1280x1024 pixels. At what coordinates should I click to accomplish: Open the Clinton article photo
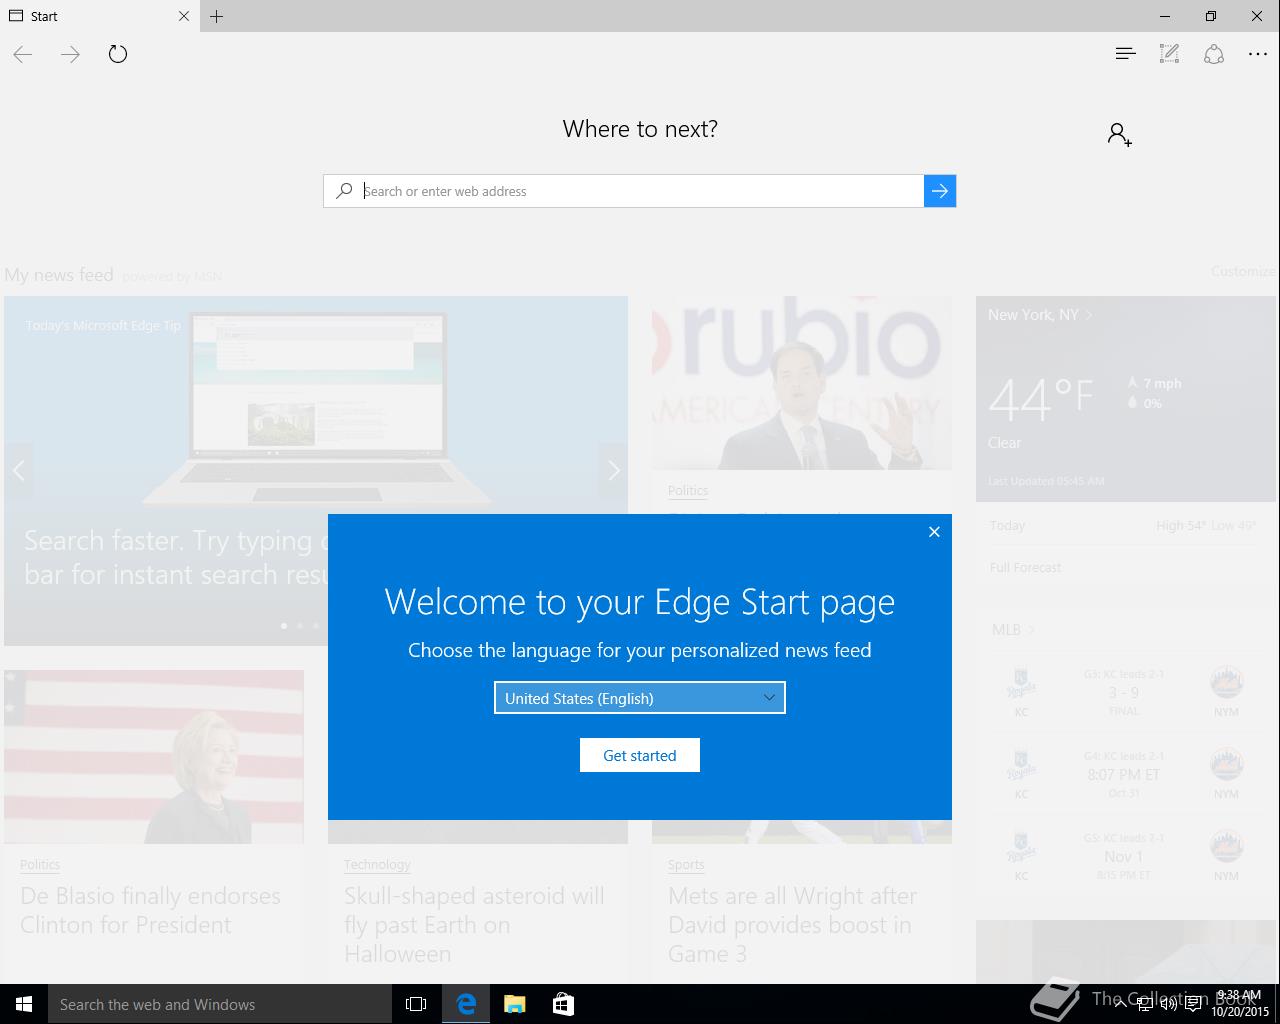[154, 757]
